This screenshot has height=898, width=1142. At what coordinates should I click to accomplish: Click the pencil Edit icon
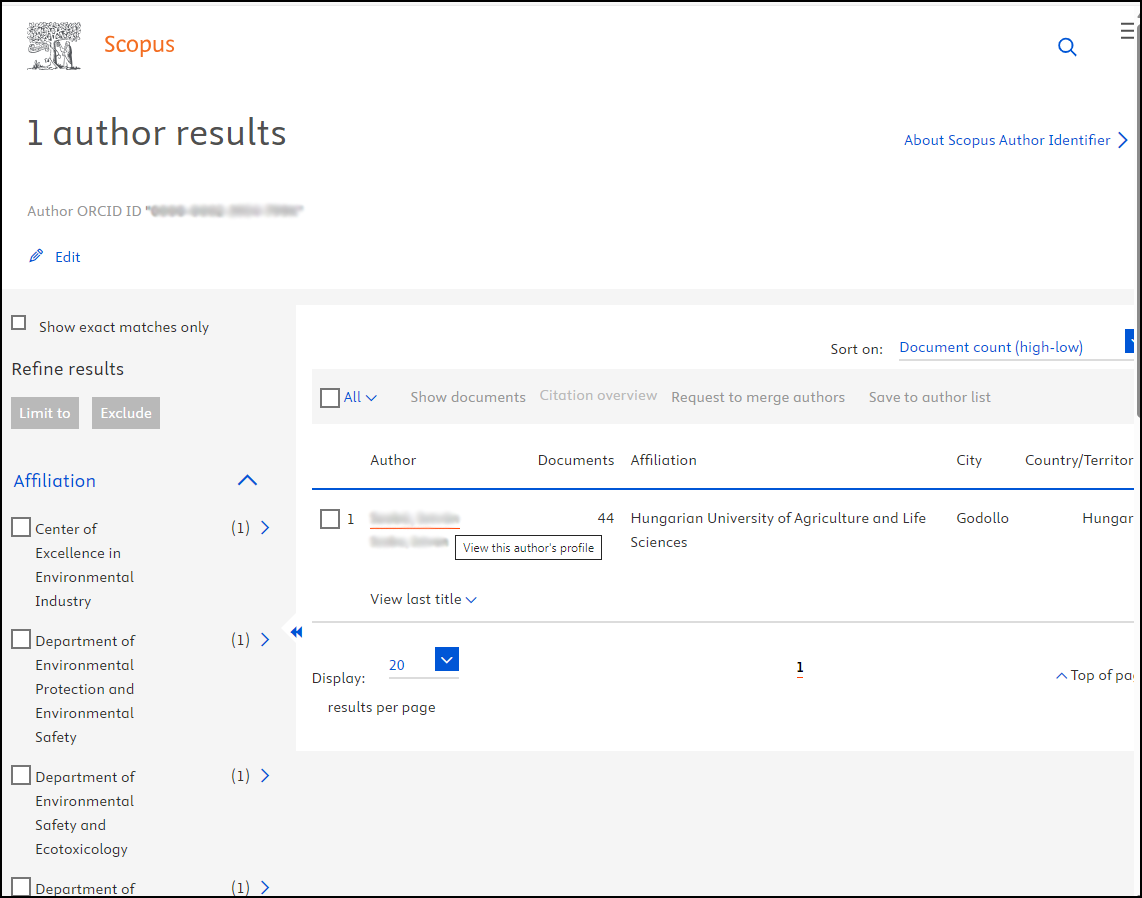pyautogui.click(x=36, y=256)
